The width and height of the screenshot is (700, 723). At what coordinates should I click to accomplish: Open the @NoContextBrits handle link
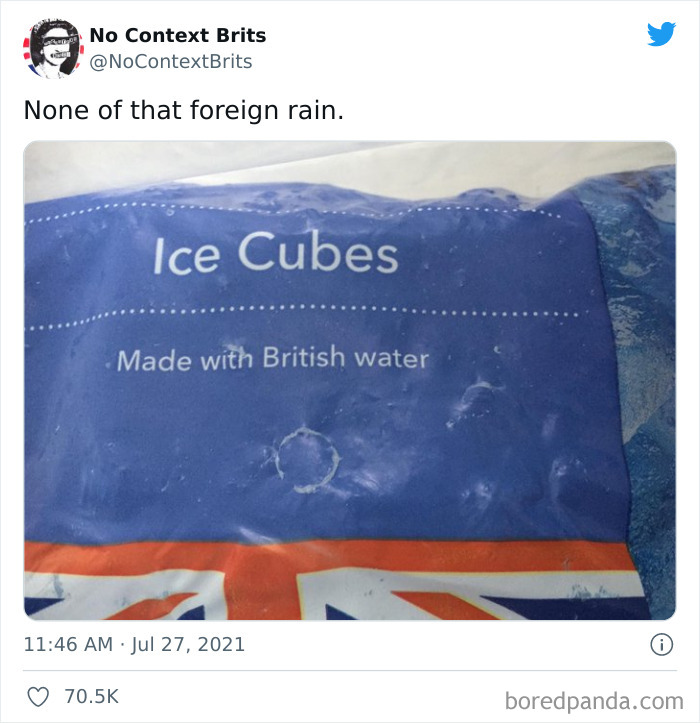[171, 61]
